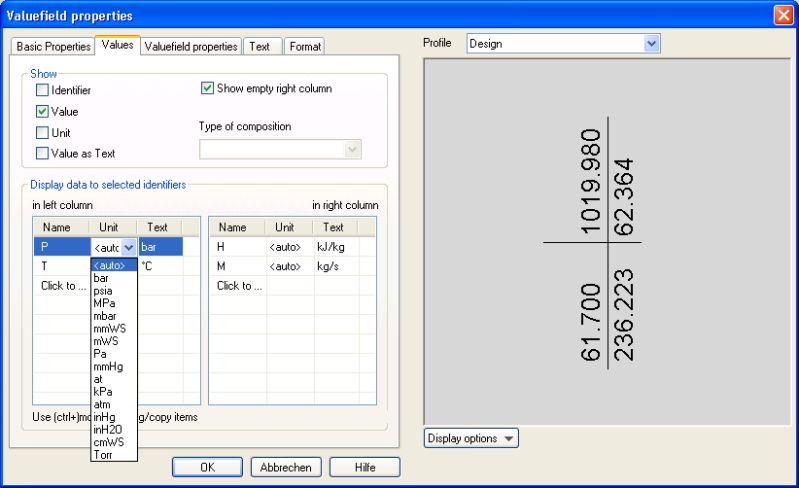This screenshot has height=488, width=799.
Task: Click 'Click to ...' in right column table
Action: pos(238,286)
